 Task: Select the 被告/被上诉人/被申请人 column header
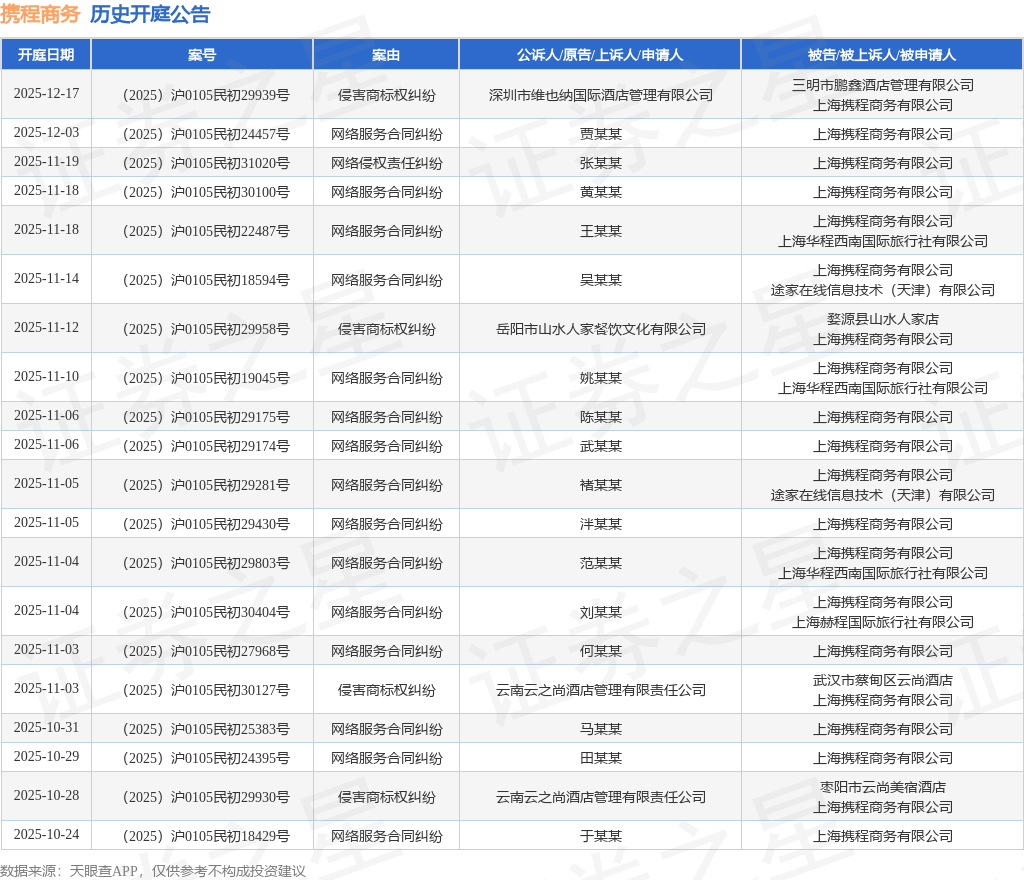(x=882, y=55)
